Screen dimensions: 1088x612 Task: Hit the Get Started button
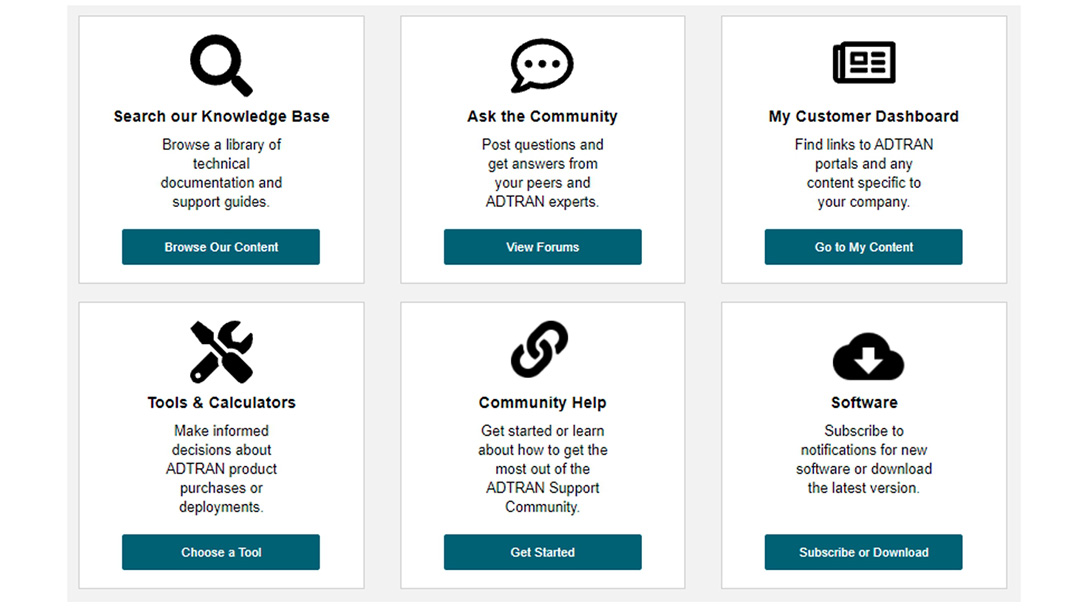[542, 552]
